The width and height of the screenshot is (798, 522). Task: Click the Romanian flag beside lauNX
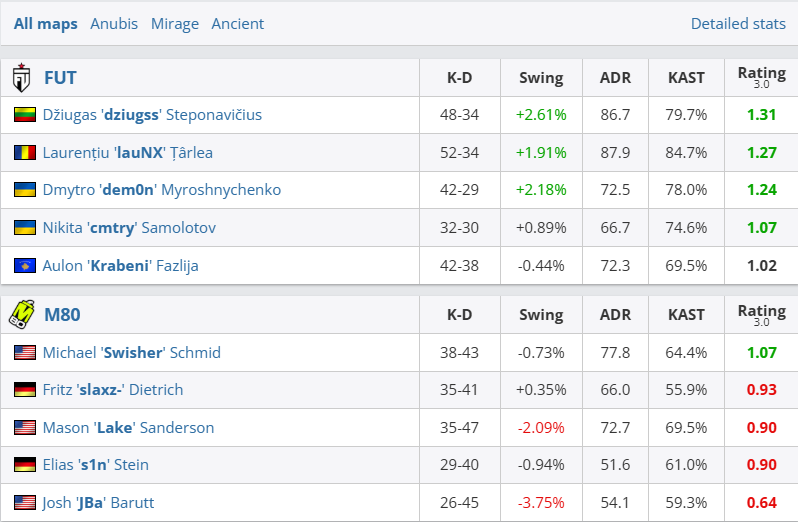(25, 153)
